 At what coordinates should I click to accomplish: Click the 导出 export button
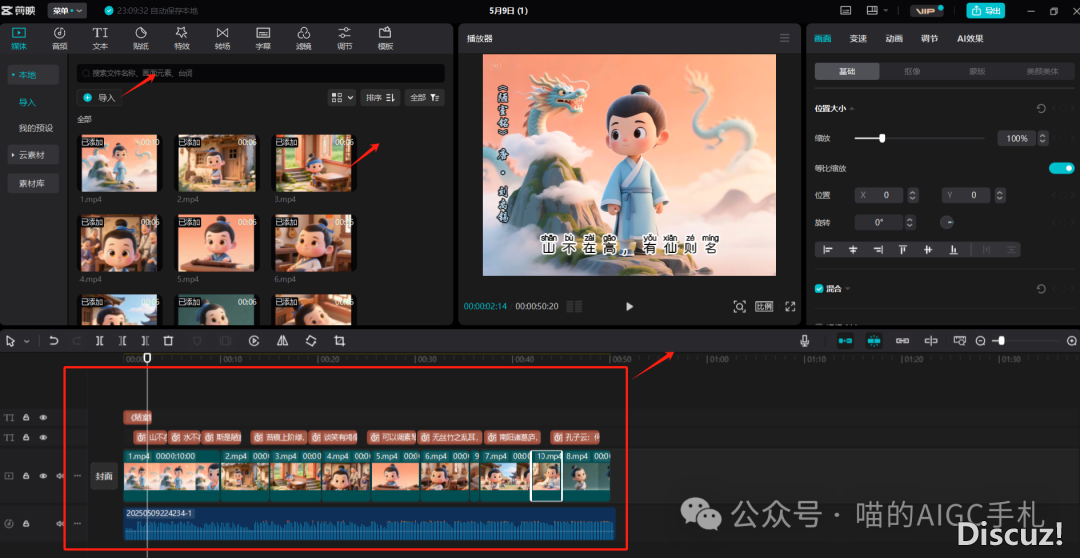point(987,11)
